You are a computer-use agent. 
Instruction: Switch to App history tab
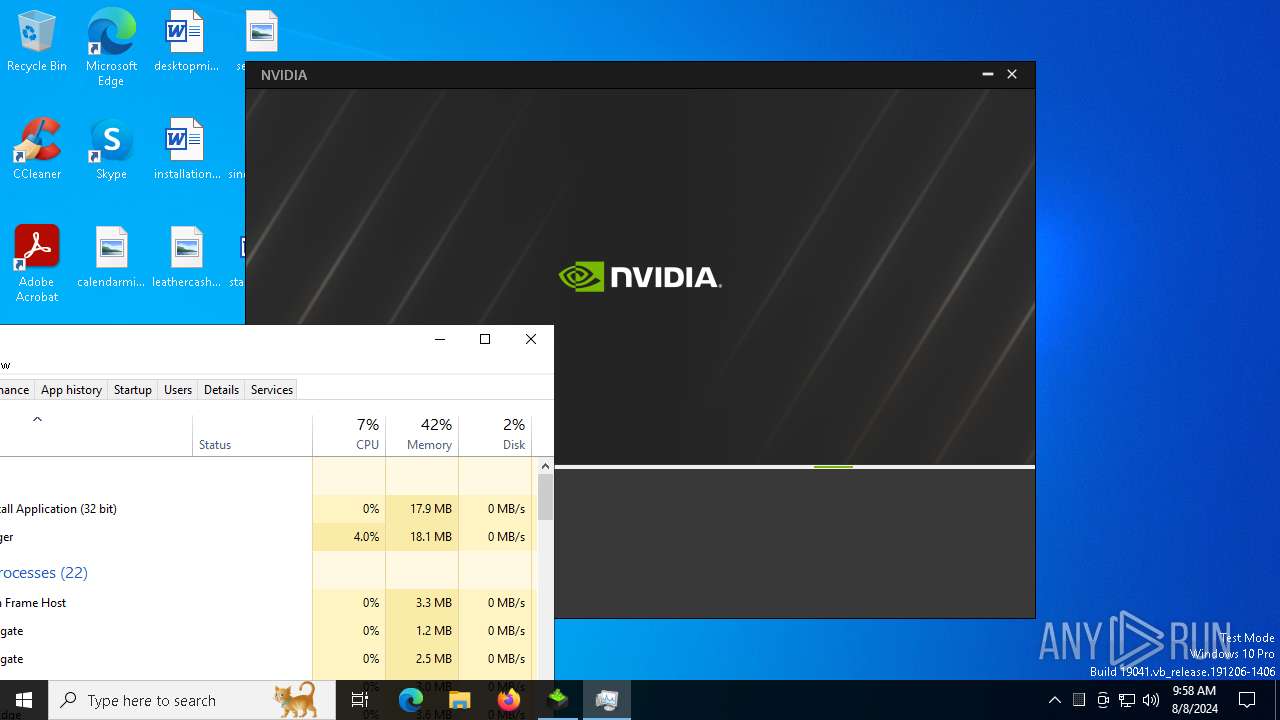pyautogui.click(x=71, y=390)
